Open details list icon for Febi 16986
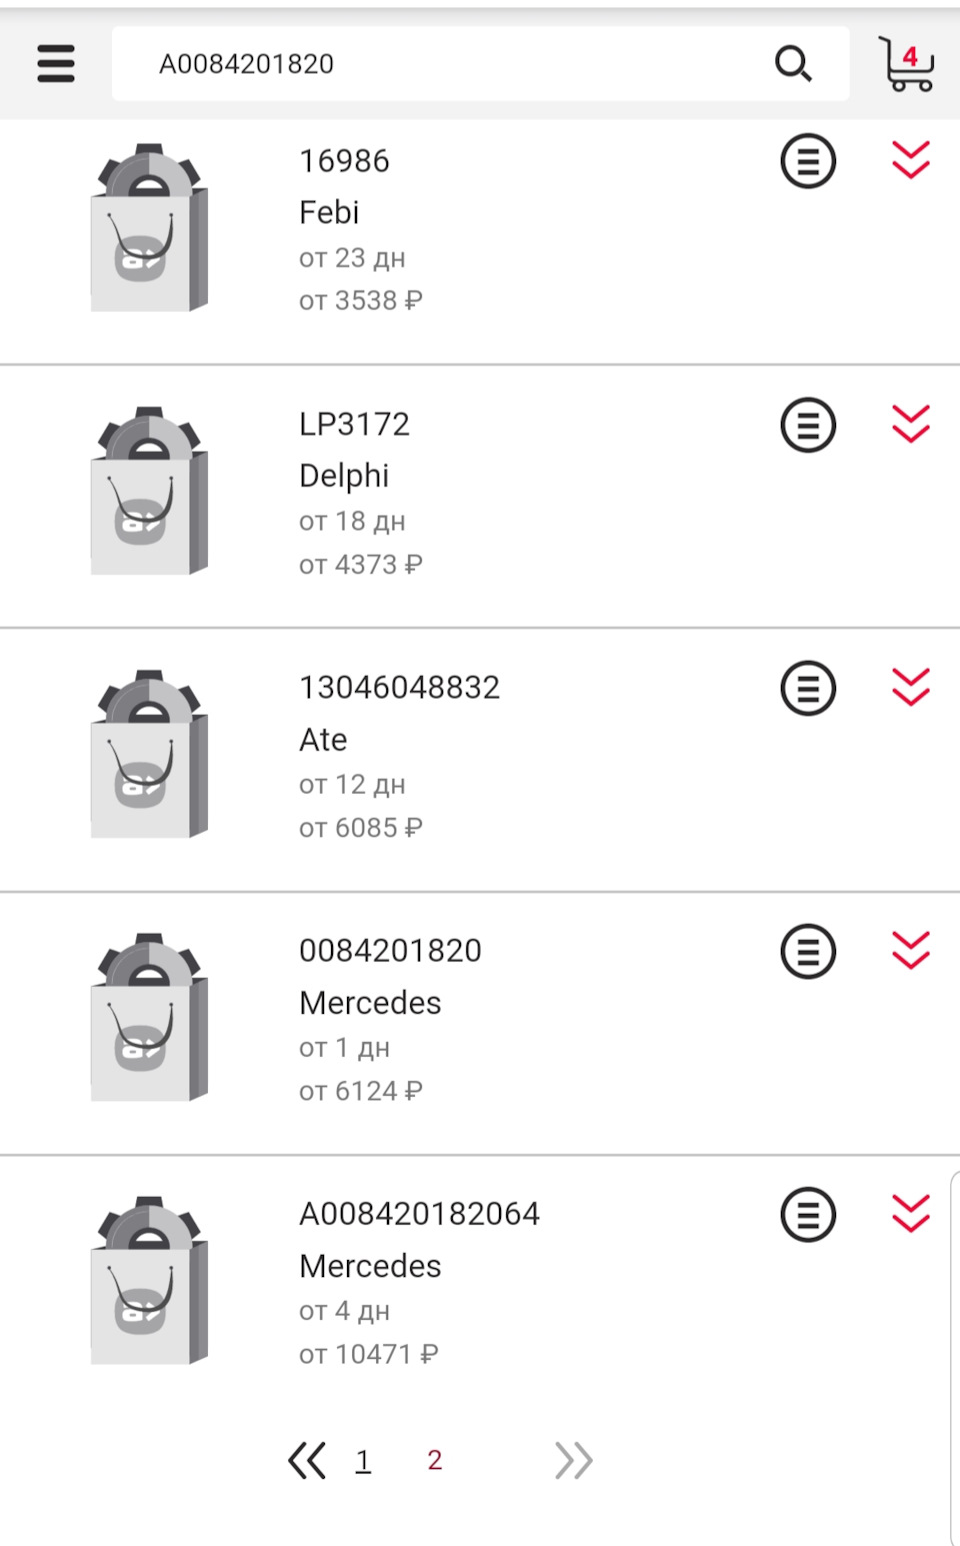This screenshot has height=1546, width=960. click(x=808, y=161)
